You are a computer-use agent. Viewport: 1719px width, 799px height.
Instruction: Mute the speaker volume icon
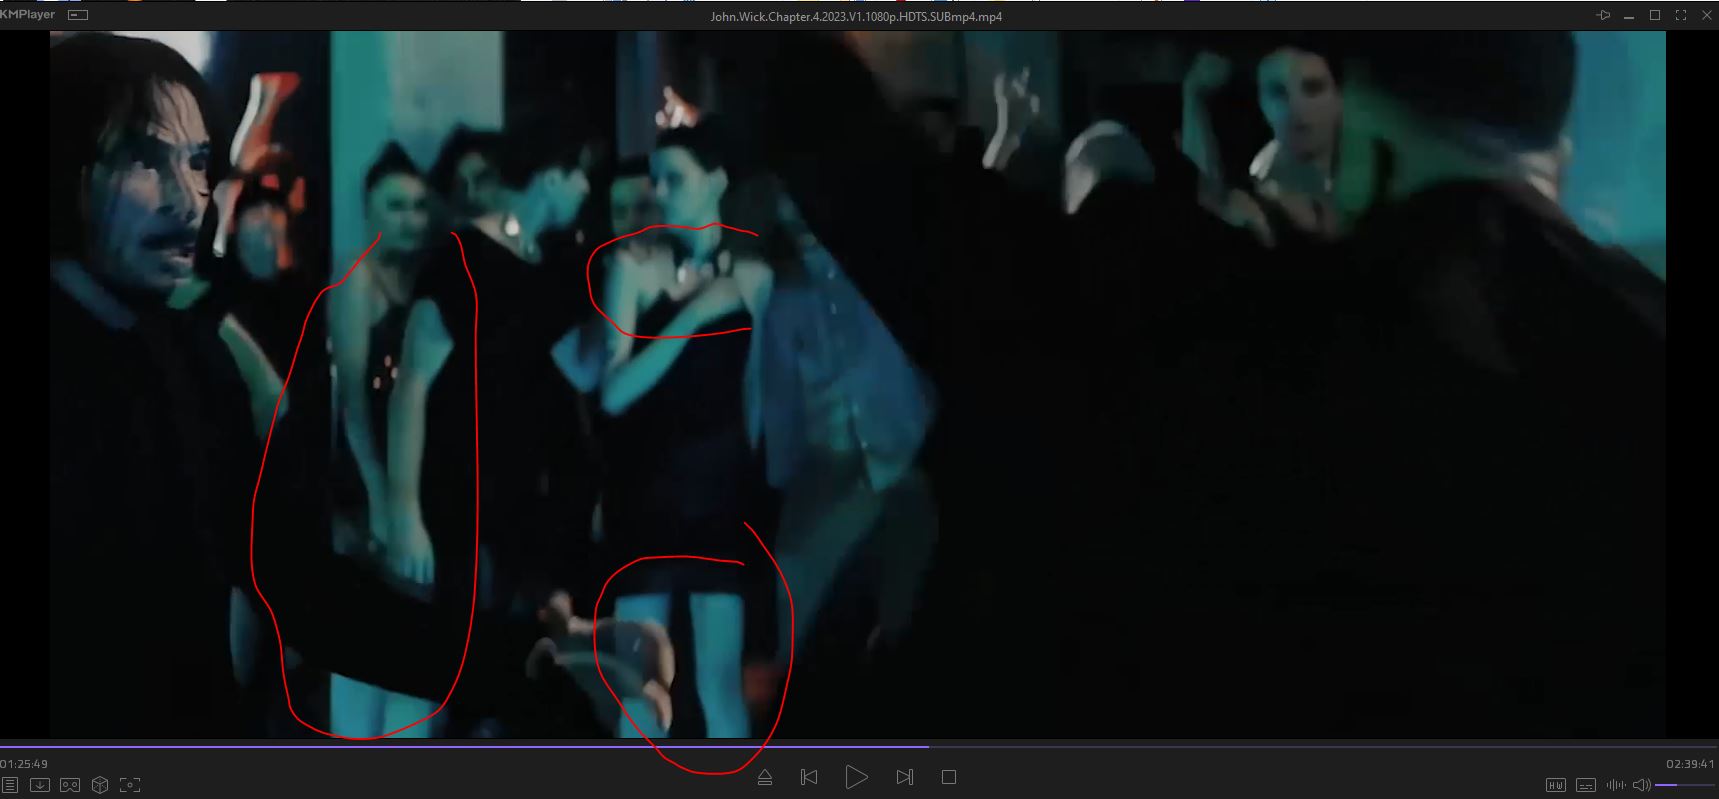tap(1641, 785)
